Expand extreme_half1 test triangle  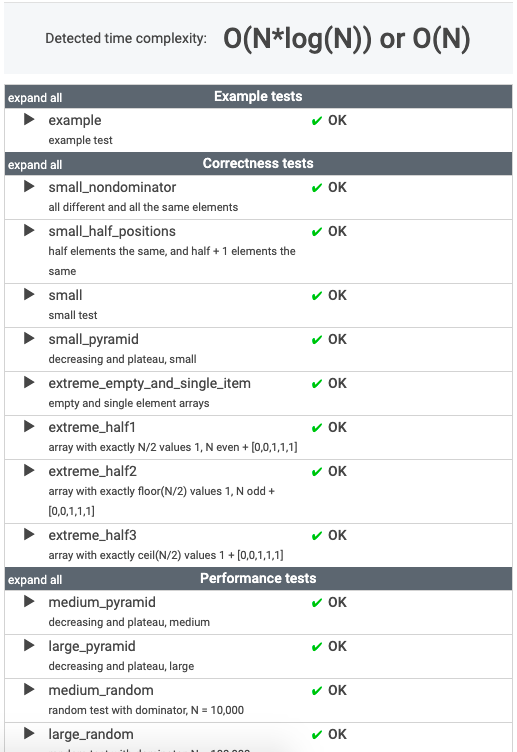click(29, 426)
